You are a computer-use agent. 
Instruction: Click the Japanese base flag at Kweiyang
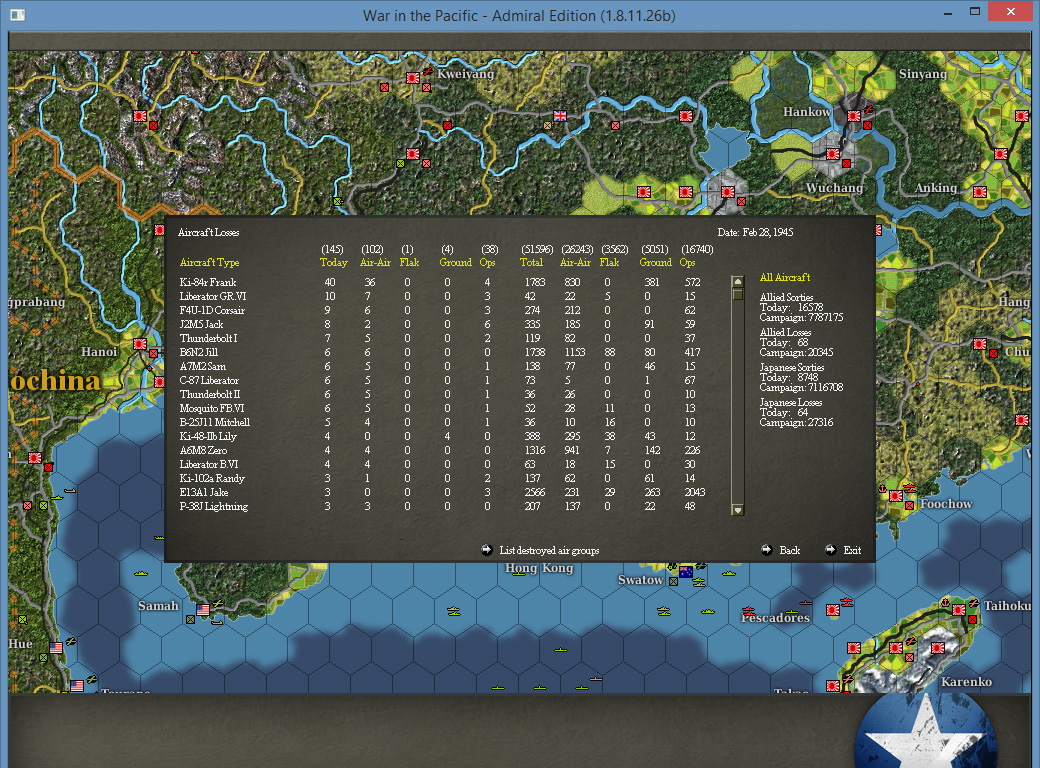(x=413, y=78)
